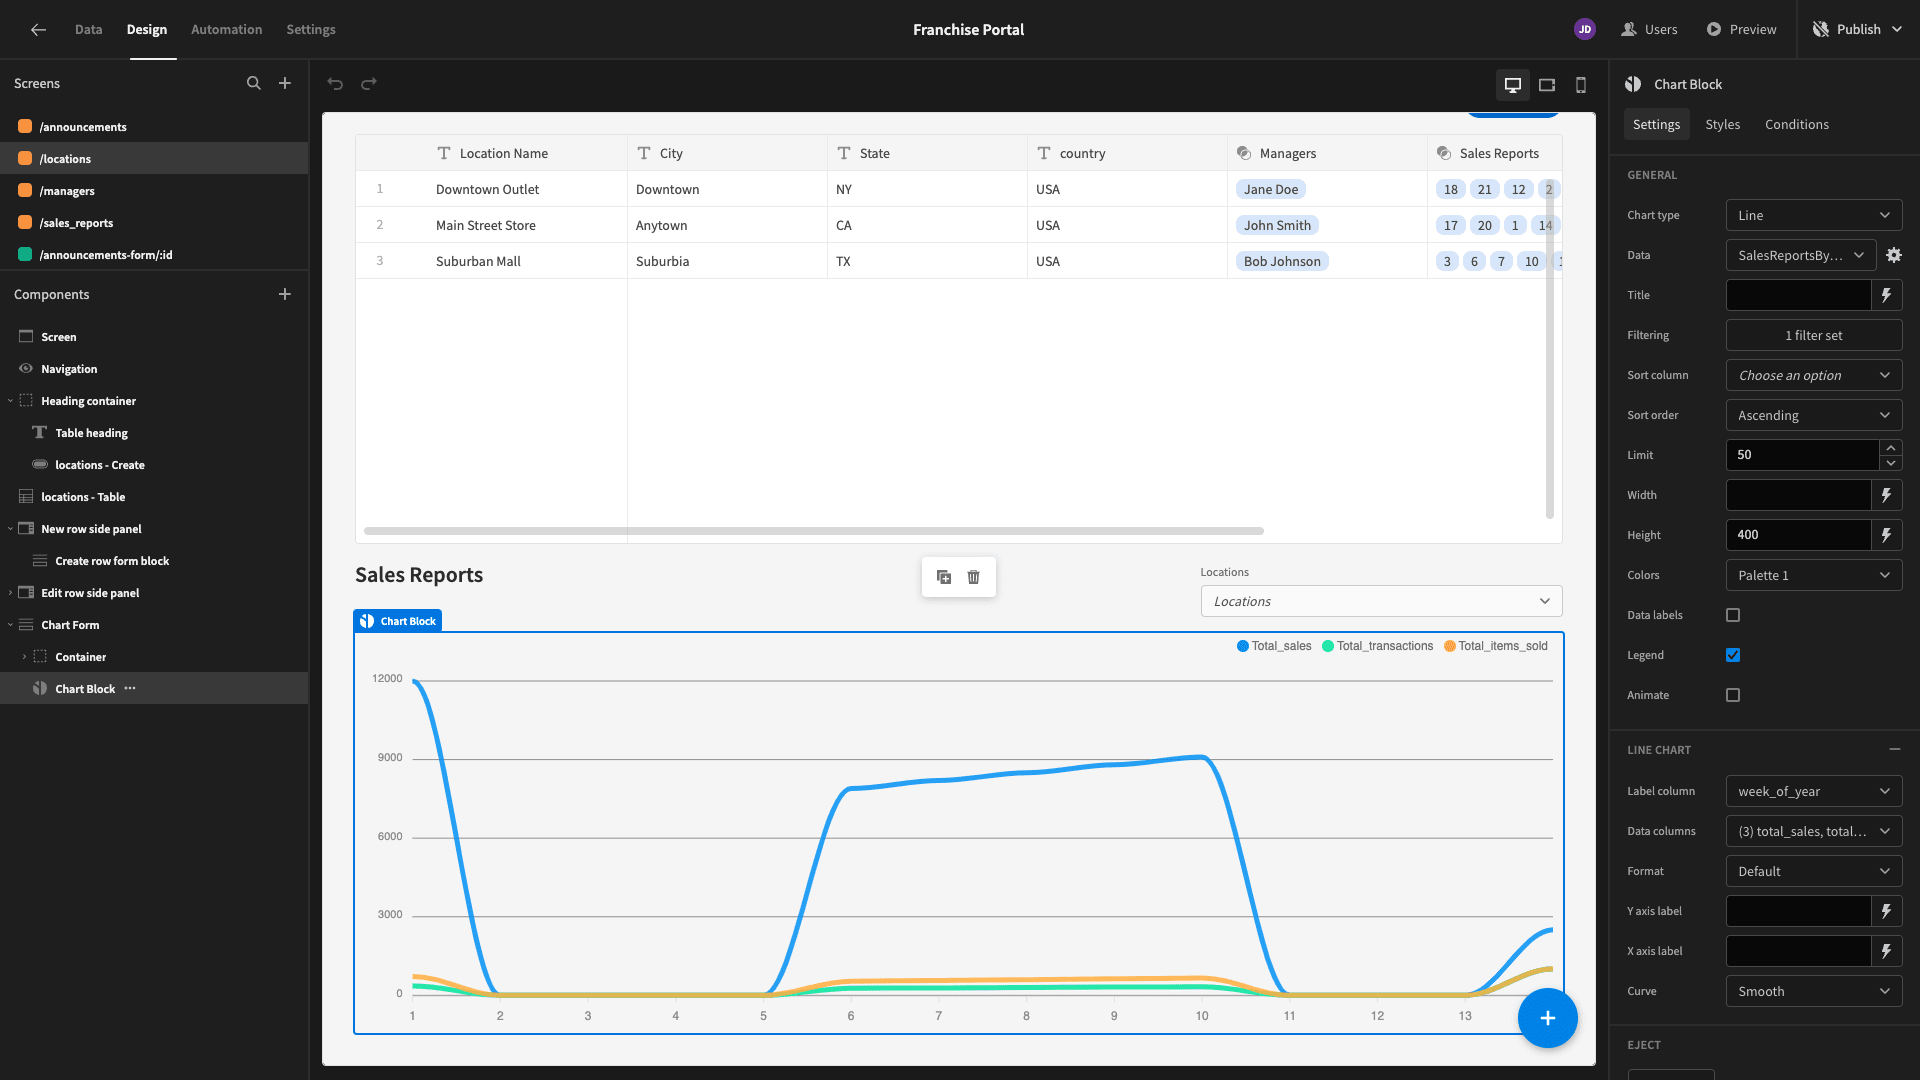Switch to the Data tab
Image resolution: width=1920 pixels, height=1080 pixels.
(88, 30)
